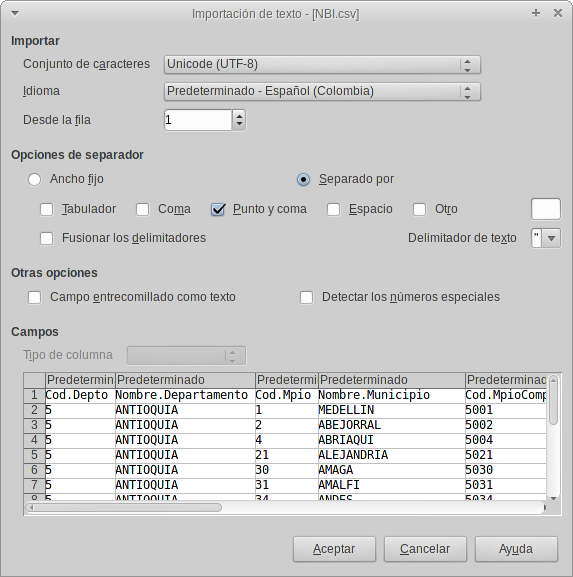This screenshot has height=577, width=573.
Task: Open the window menu arrow in title bar
Action: coord(15,14)
